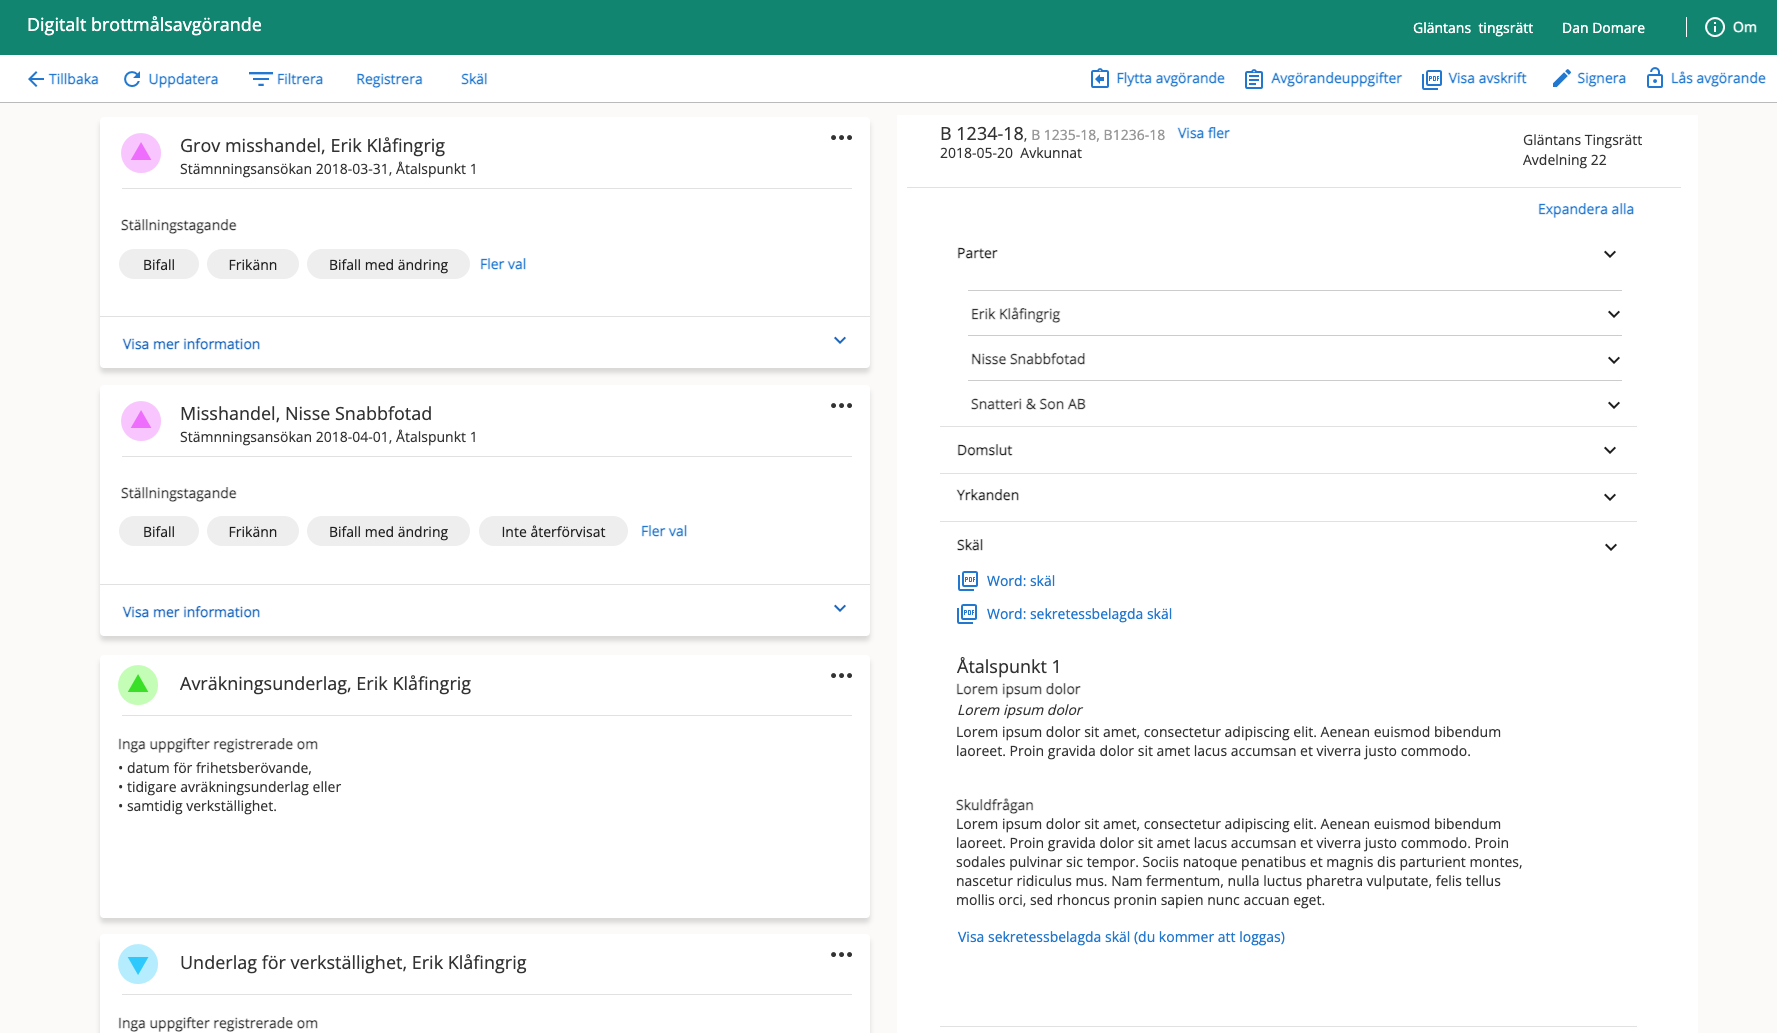
Task: Click pink triangle icon of Grov misshandel
Action: 141,153
